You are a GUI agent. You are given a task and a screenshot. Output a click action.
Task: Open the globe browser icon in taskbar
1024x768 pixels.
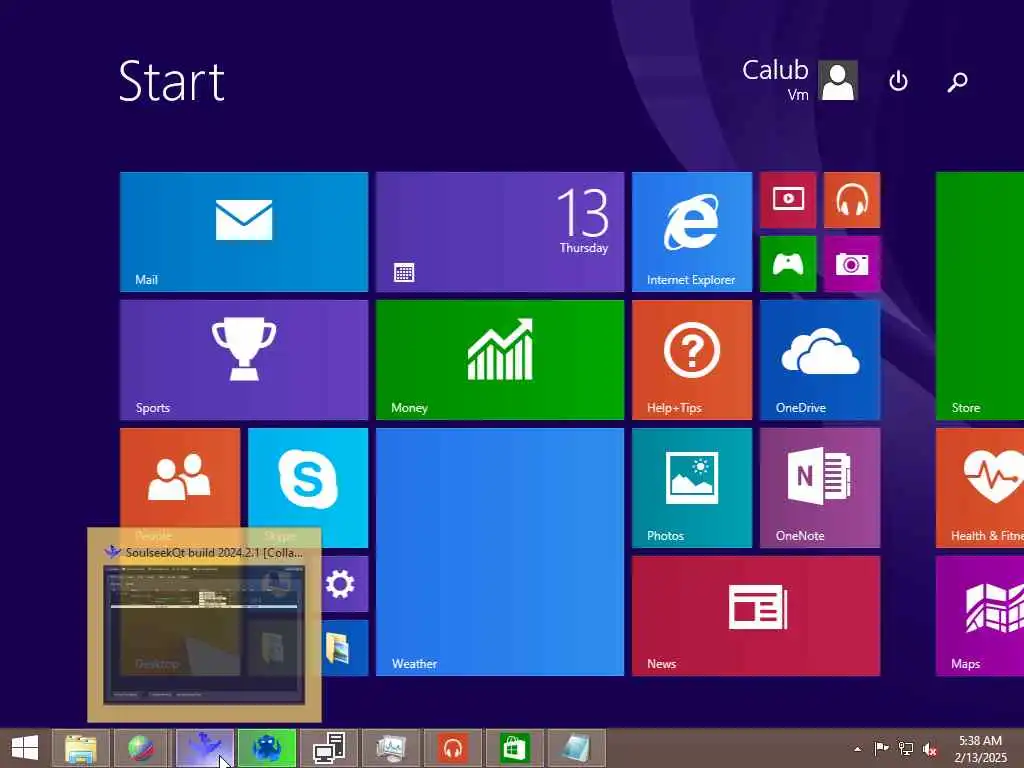click(x=142, y=748)
